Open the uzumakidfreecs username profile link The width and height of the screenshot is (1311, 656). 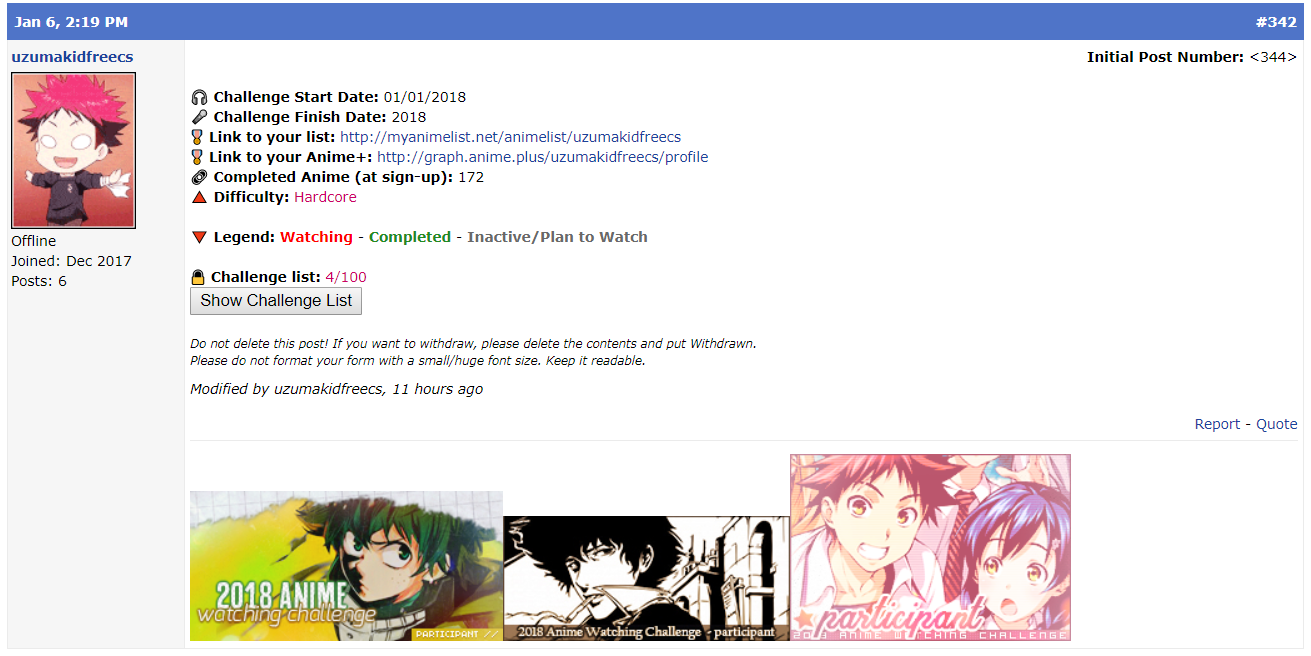(72, 57)
